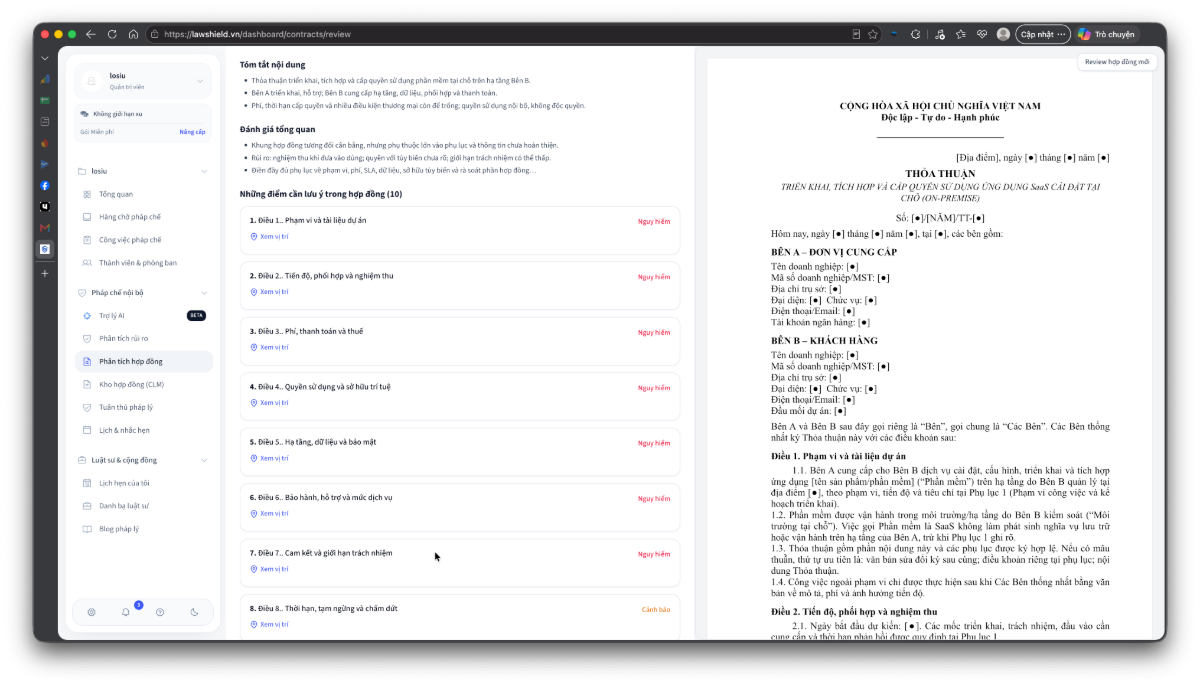Open the browser essentials heart-pulse icon
This screenshot has height=686, width=1200.
(982, 34)
